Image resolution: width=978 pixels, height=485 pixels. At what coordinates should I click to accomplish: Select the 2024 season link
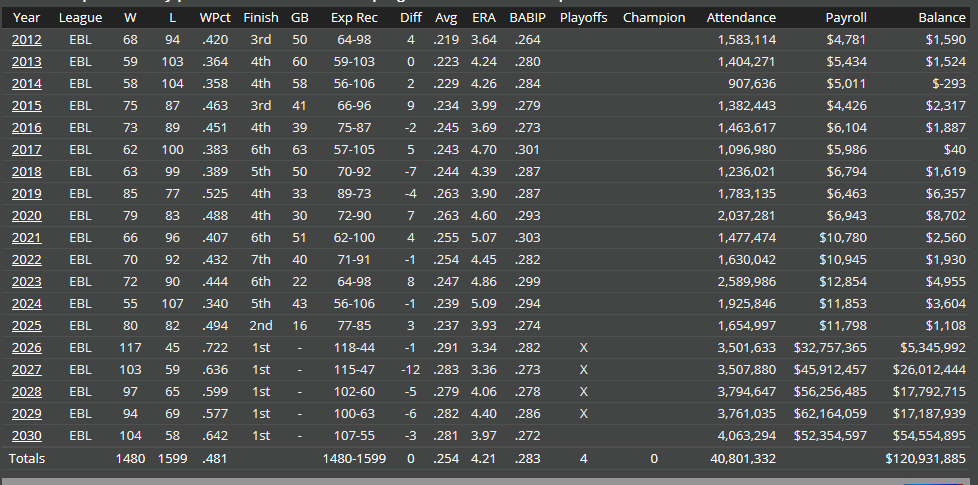pyautogui.click(x=26, y=304)
